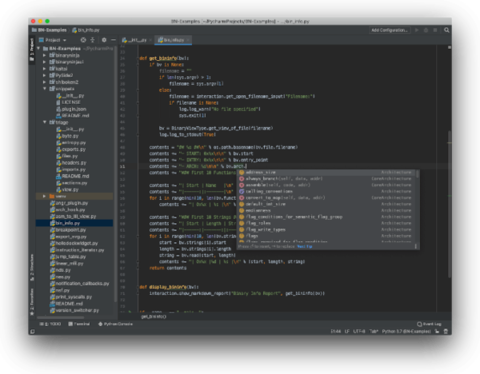The image size is (480, 374).
Task: Open the Terminal tool window tab
Action: 79,324
